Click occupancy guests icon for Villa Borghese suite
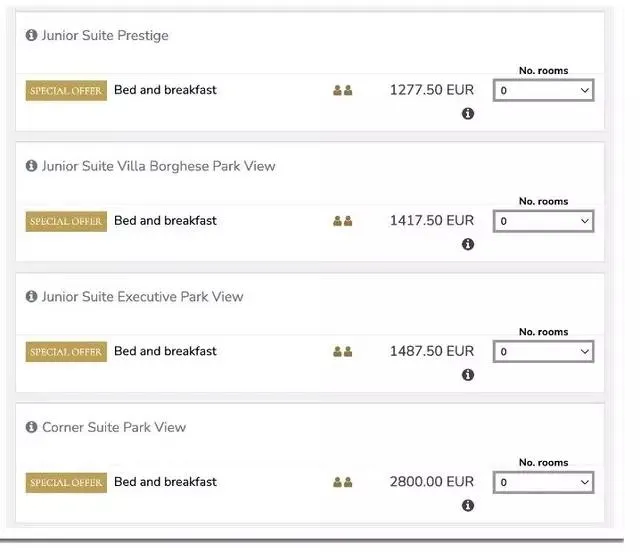 tap(342, 221)
